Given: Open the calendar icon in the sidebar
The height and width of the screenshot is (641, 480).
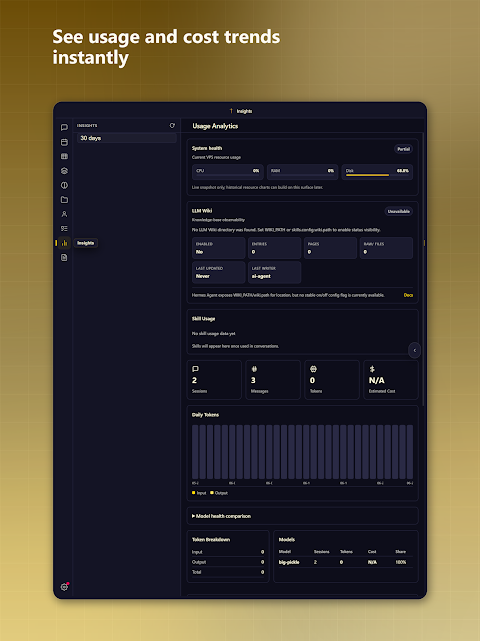Looking at the screenshot, I should pos(64,142).
